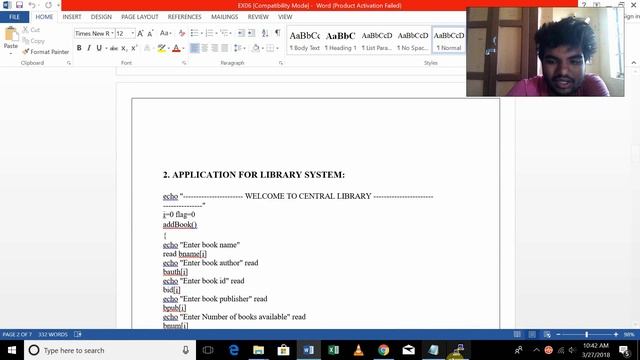Apply the yellow text highlight color
The image size is (640, 360).
162,48
